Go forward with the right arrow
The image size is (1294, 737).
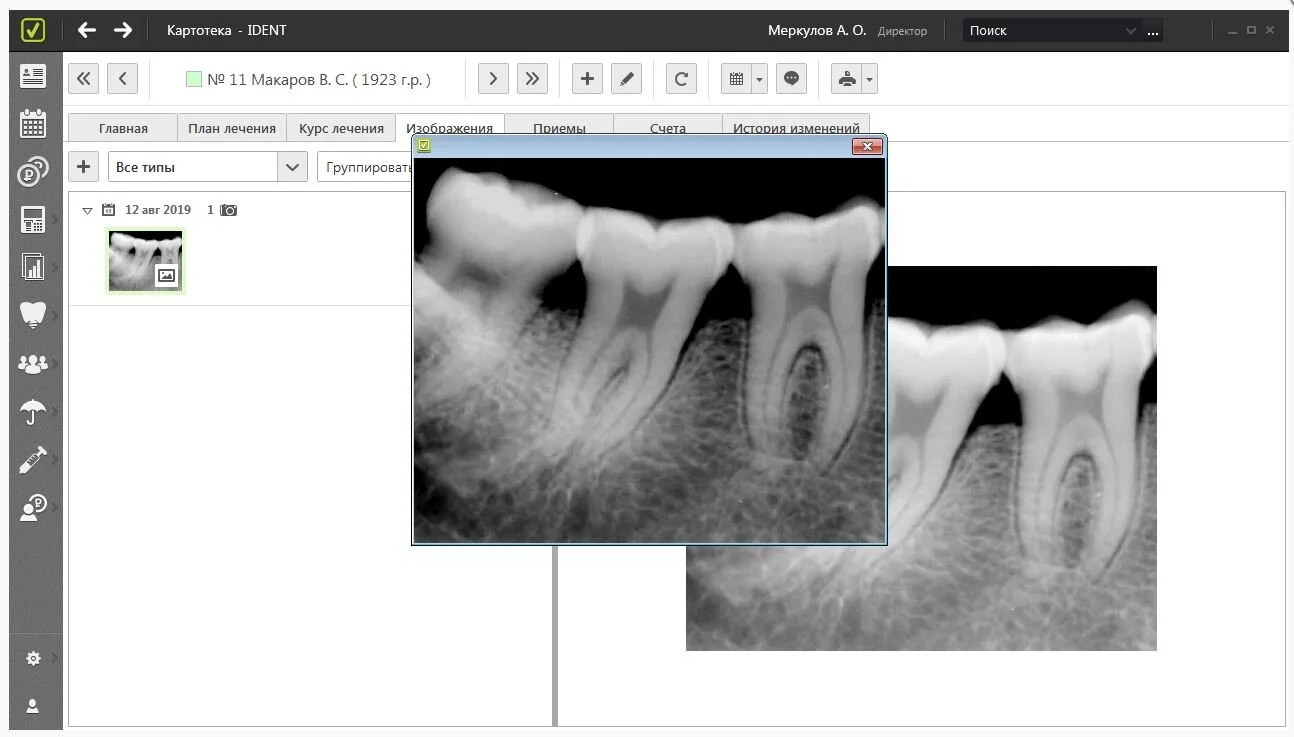pos(123,30)
